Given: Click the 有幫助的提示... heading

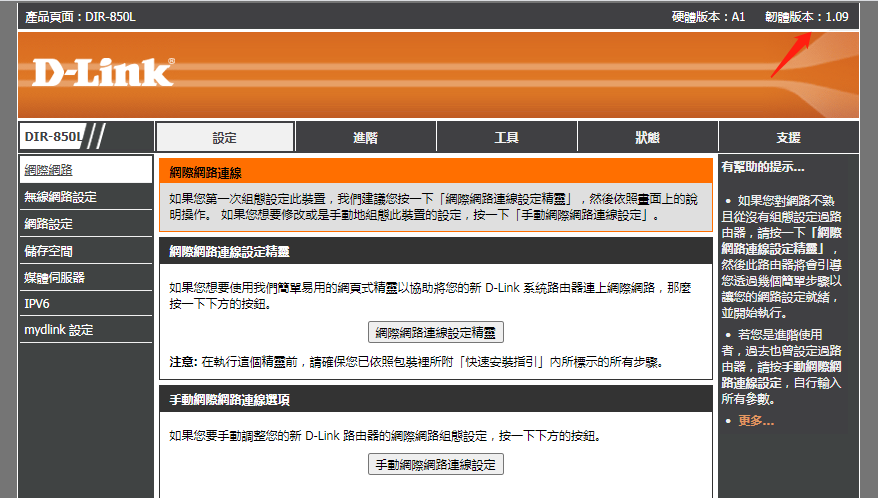Looking at the screenshot, I should pyautogui.click(x=763, y=167).
